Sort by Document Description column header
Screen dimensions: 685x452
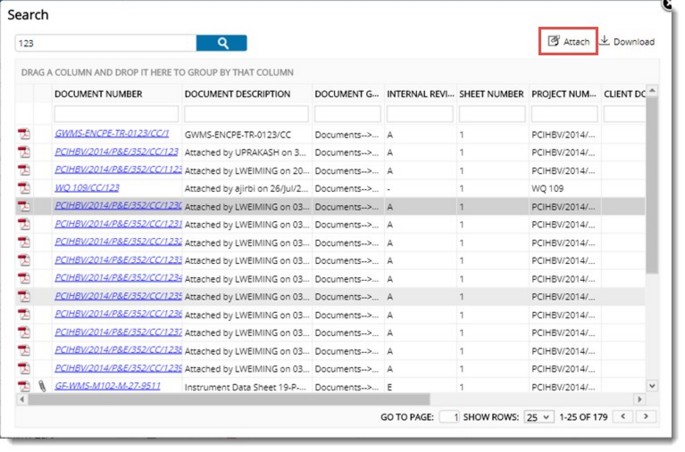pos(237,94)
